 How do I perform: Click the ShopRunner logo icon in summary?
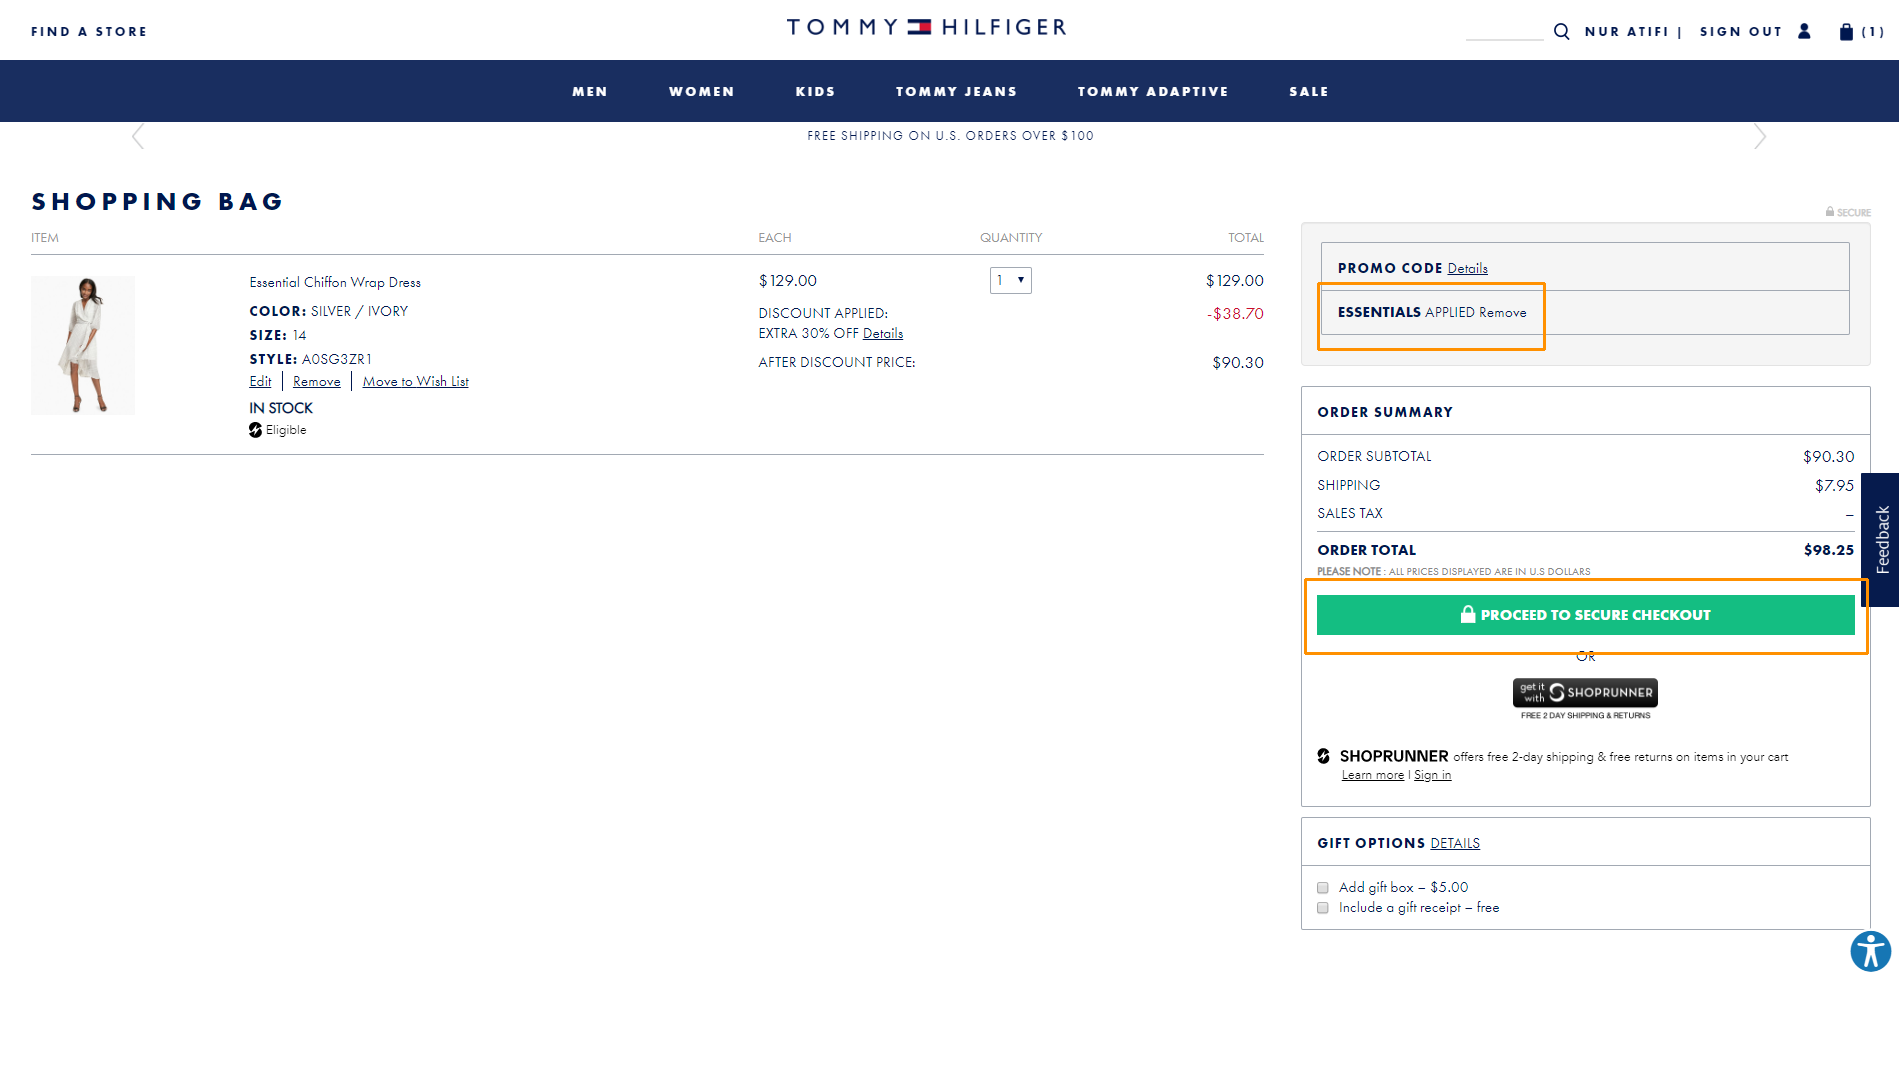coord(1324,756)
